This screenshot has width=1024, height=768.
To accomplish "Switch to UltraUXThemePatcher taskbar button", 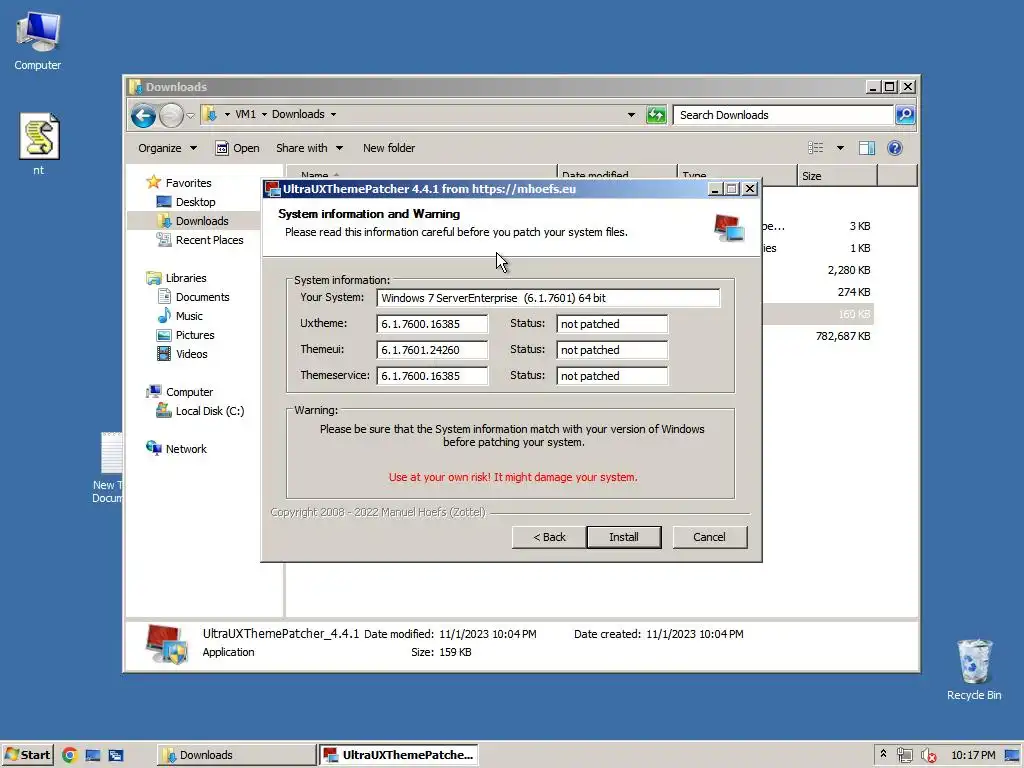I will [398, 755].
